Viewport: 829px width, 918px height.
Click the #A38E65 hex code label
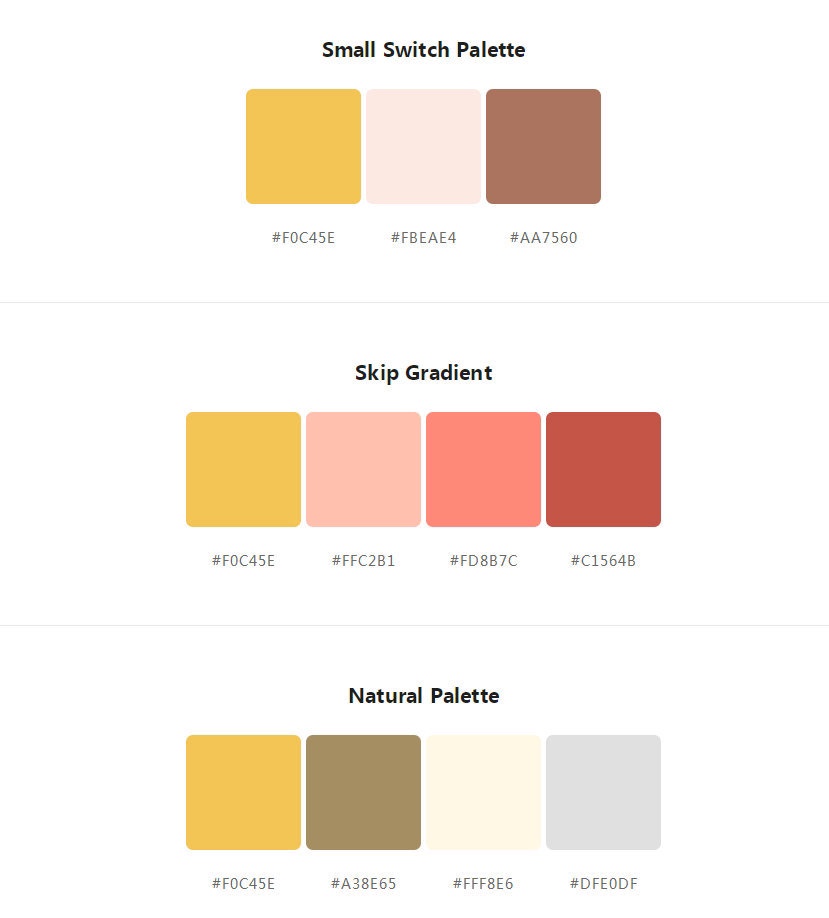click(x=364, y=883)
